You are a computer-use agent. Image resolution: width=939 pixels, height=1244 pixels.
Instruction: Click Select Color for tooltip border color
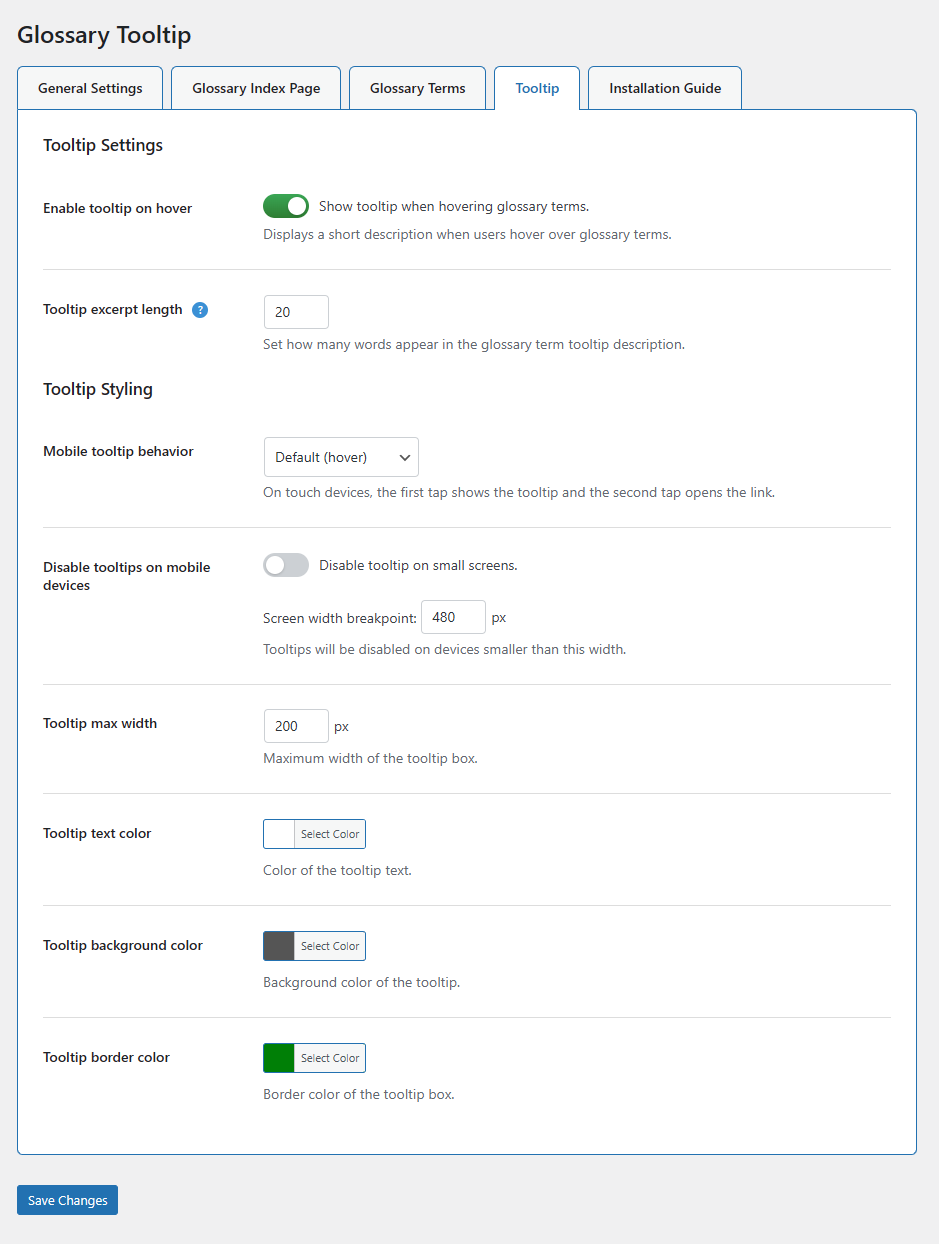[x=330, y=1058]
